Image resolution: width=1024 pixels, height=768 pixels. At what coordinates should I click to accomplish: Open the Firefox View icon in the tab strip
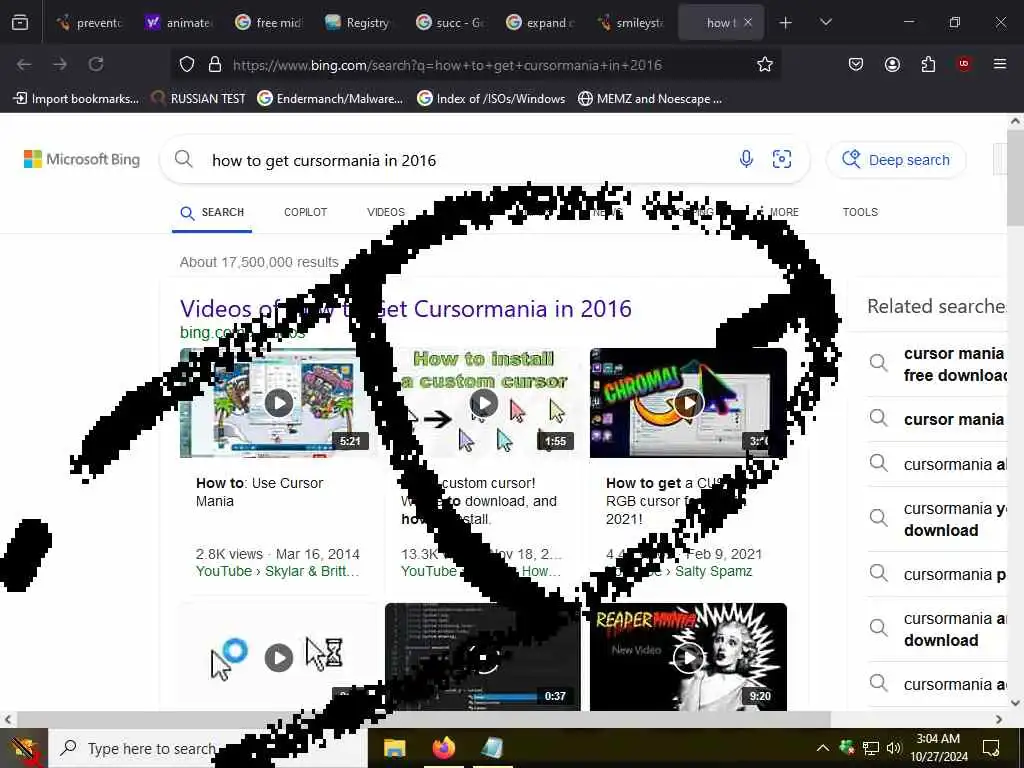pos(20,23)
